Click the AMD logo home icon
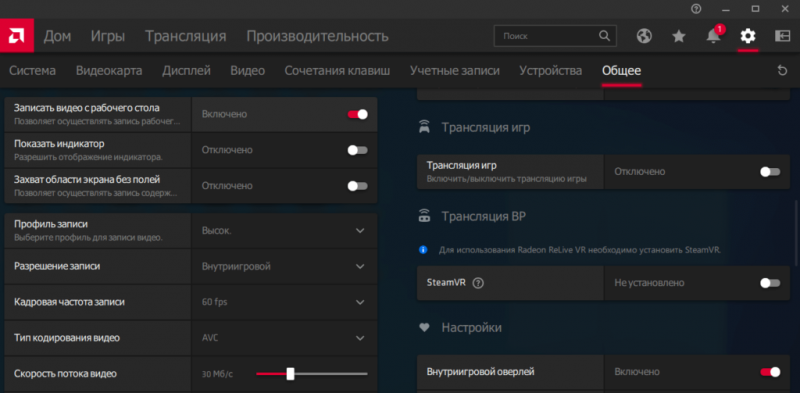Viewport: 800px width, 393px height. click(17, 35)
